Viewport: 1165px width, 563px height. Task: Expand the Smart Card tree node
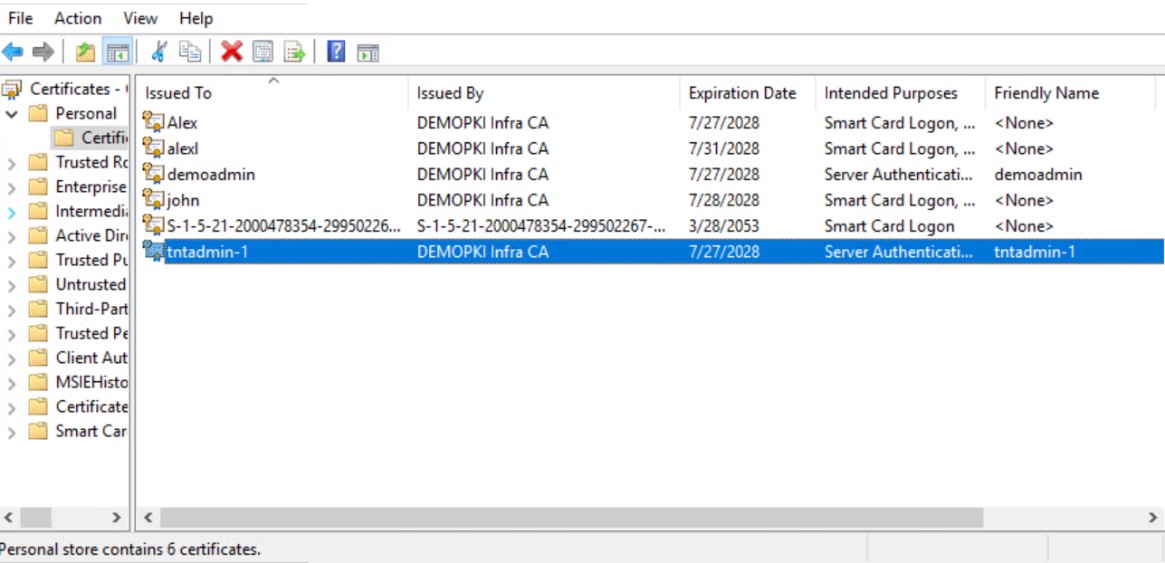(x=11, y=432)
